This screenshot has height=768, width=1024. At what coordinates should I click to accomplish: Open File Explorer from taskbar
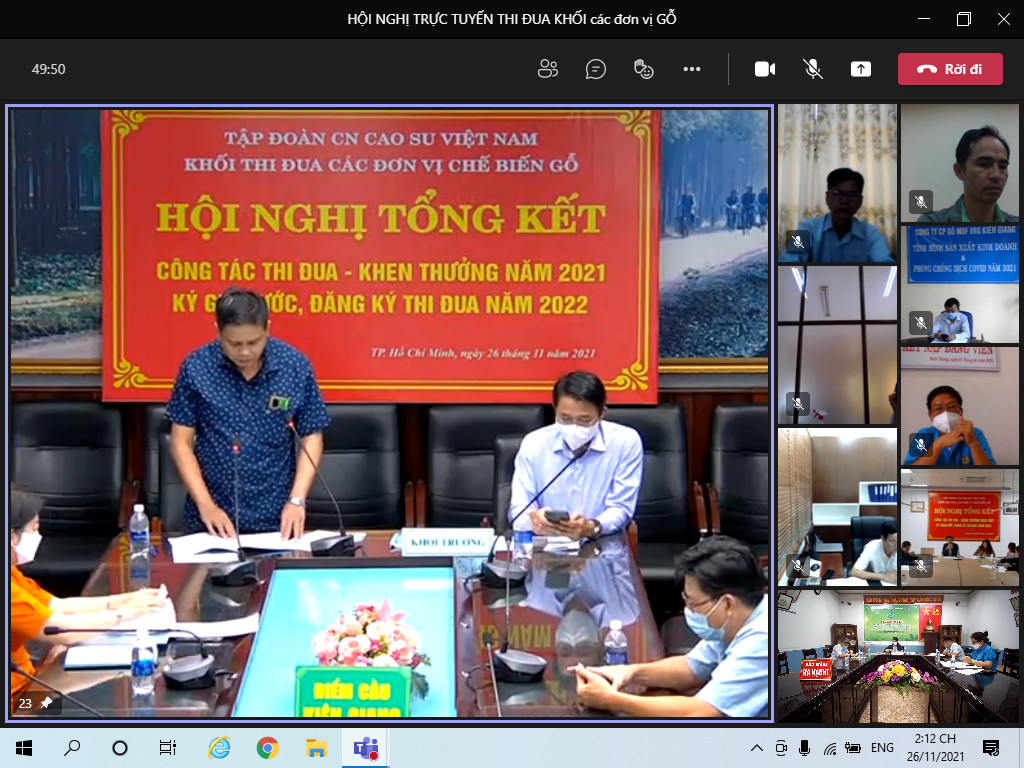coord(317,748)
